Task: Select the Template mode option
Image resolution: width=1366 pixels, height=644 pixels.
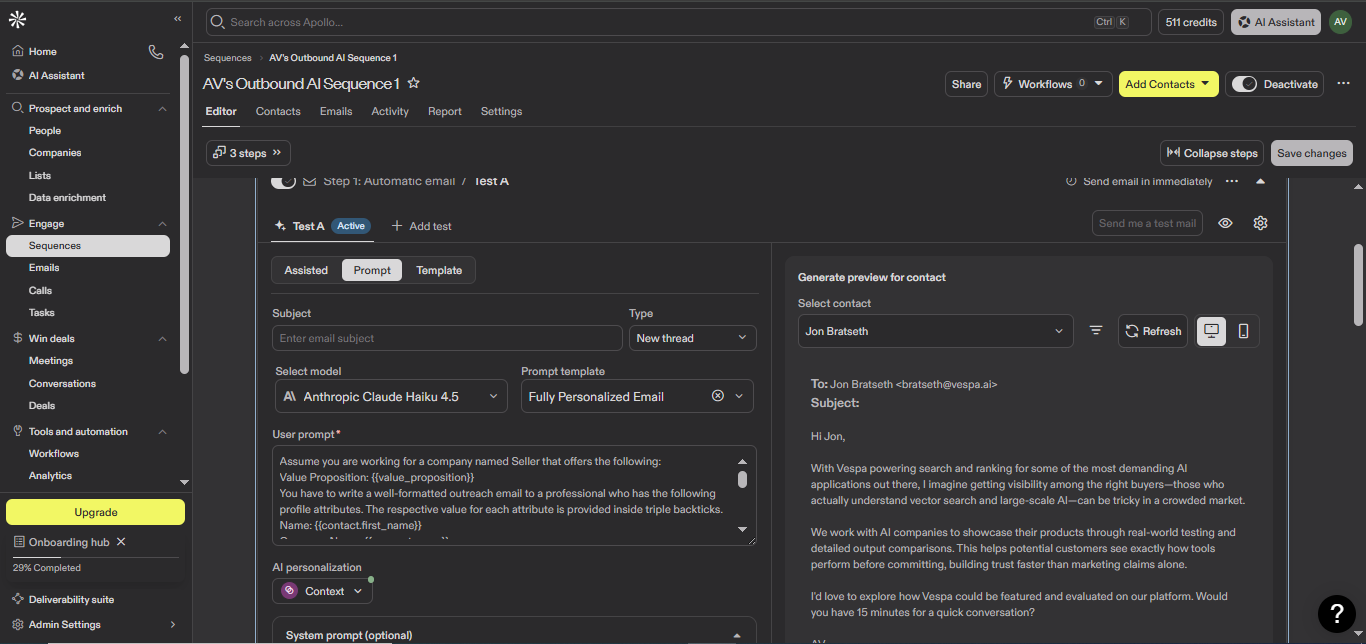Action: 439,270
